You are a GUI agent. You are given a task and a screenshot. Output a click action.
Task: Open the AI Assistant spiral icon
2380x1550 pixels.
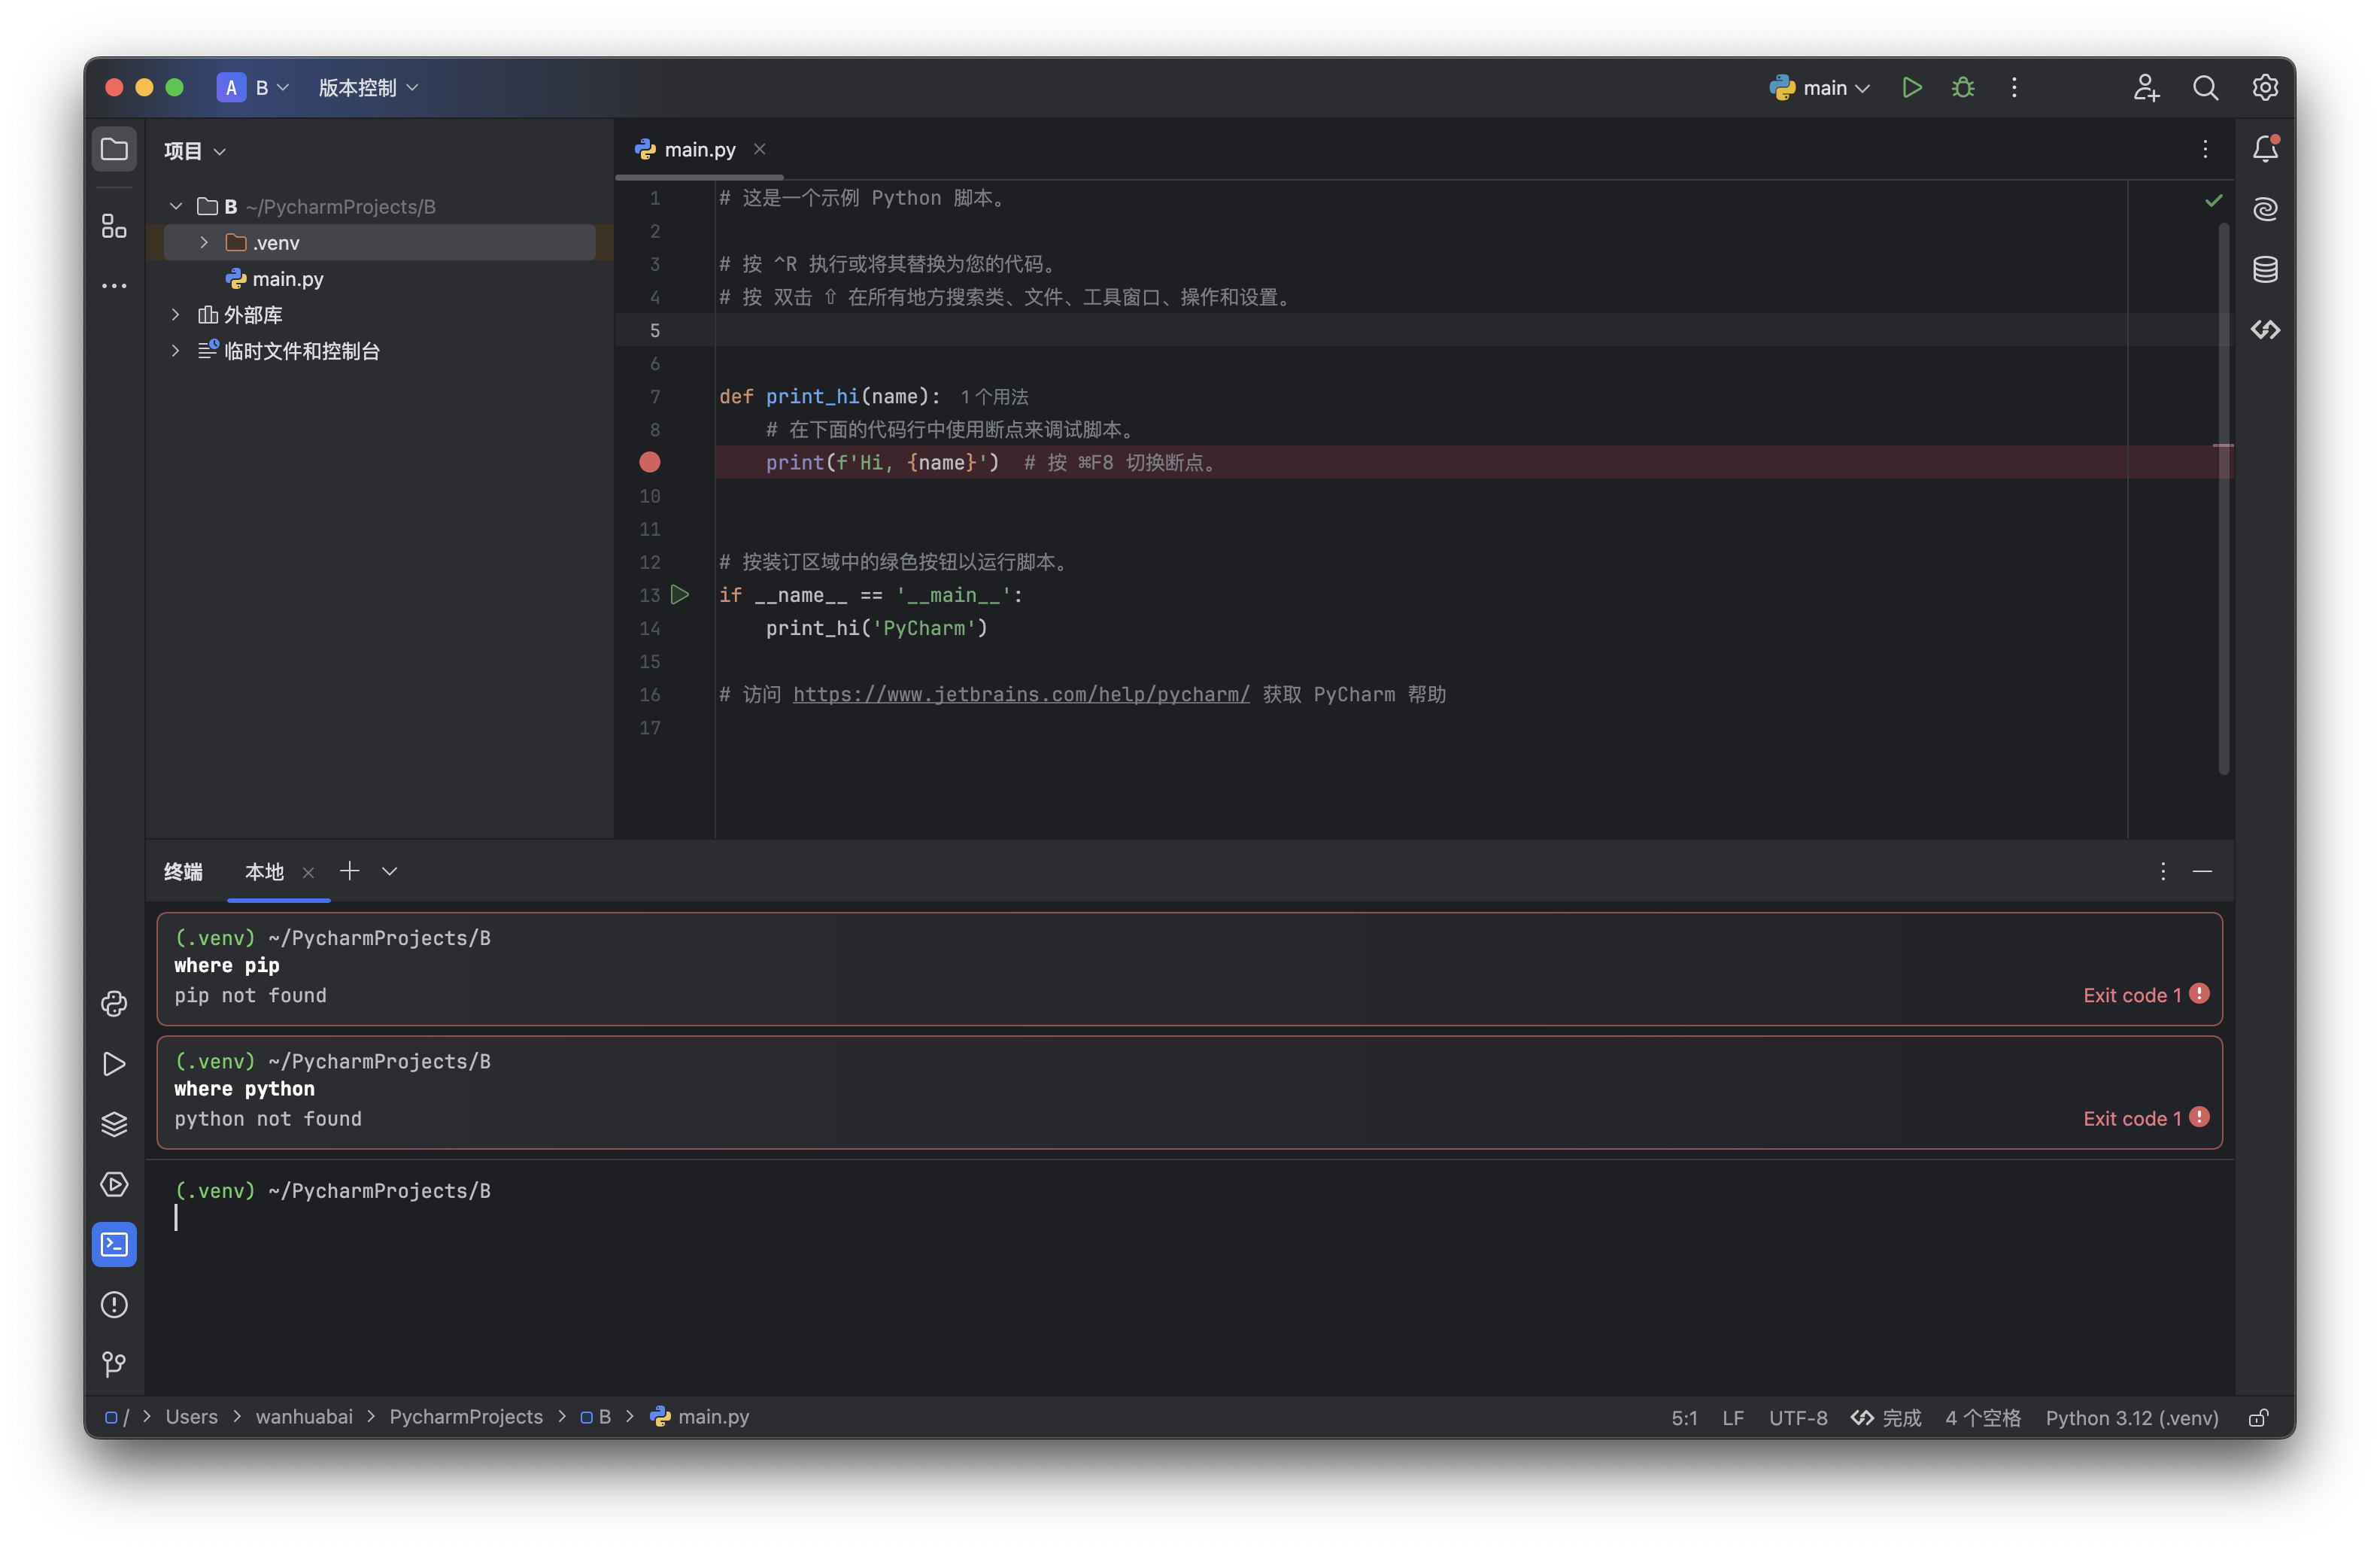pos(2264,209)
